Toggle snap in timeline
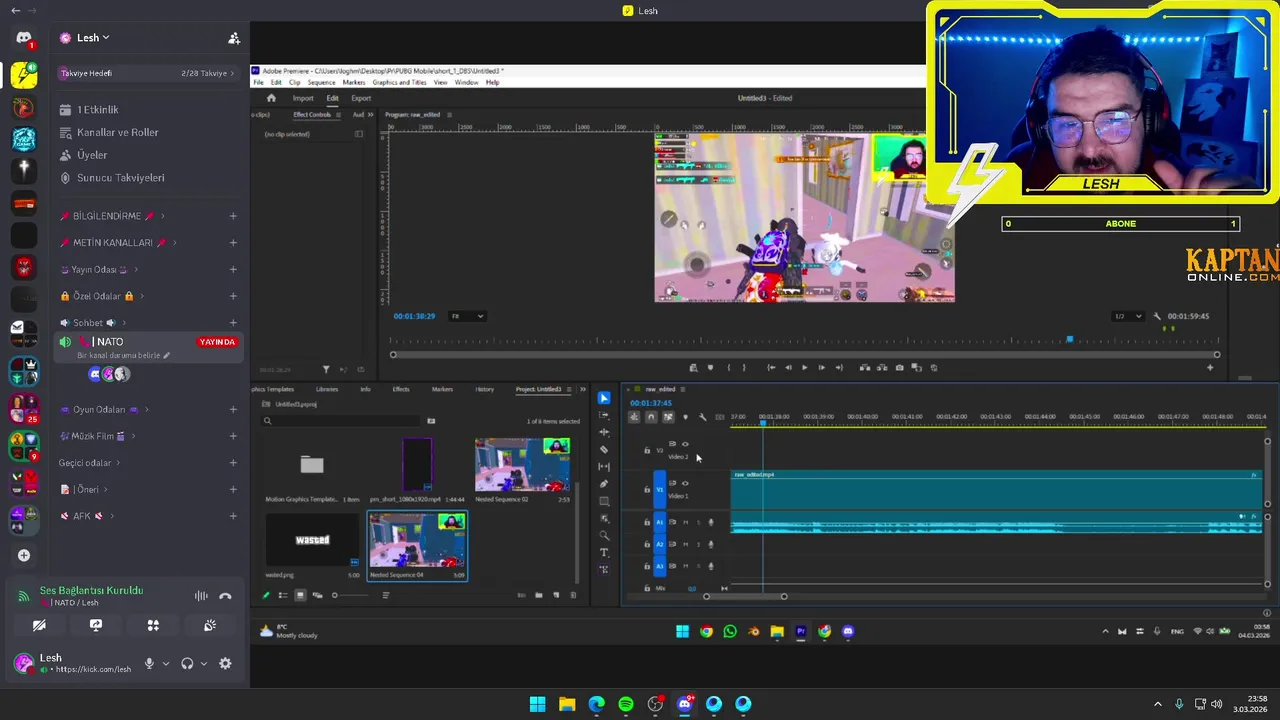The width and height of the screenshot is (1280, 720). coord(651,417)
